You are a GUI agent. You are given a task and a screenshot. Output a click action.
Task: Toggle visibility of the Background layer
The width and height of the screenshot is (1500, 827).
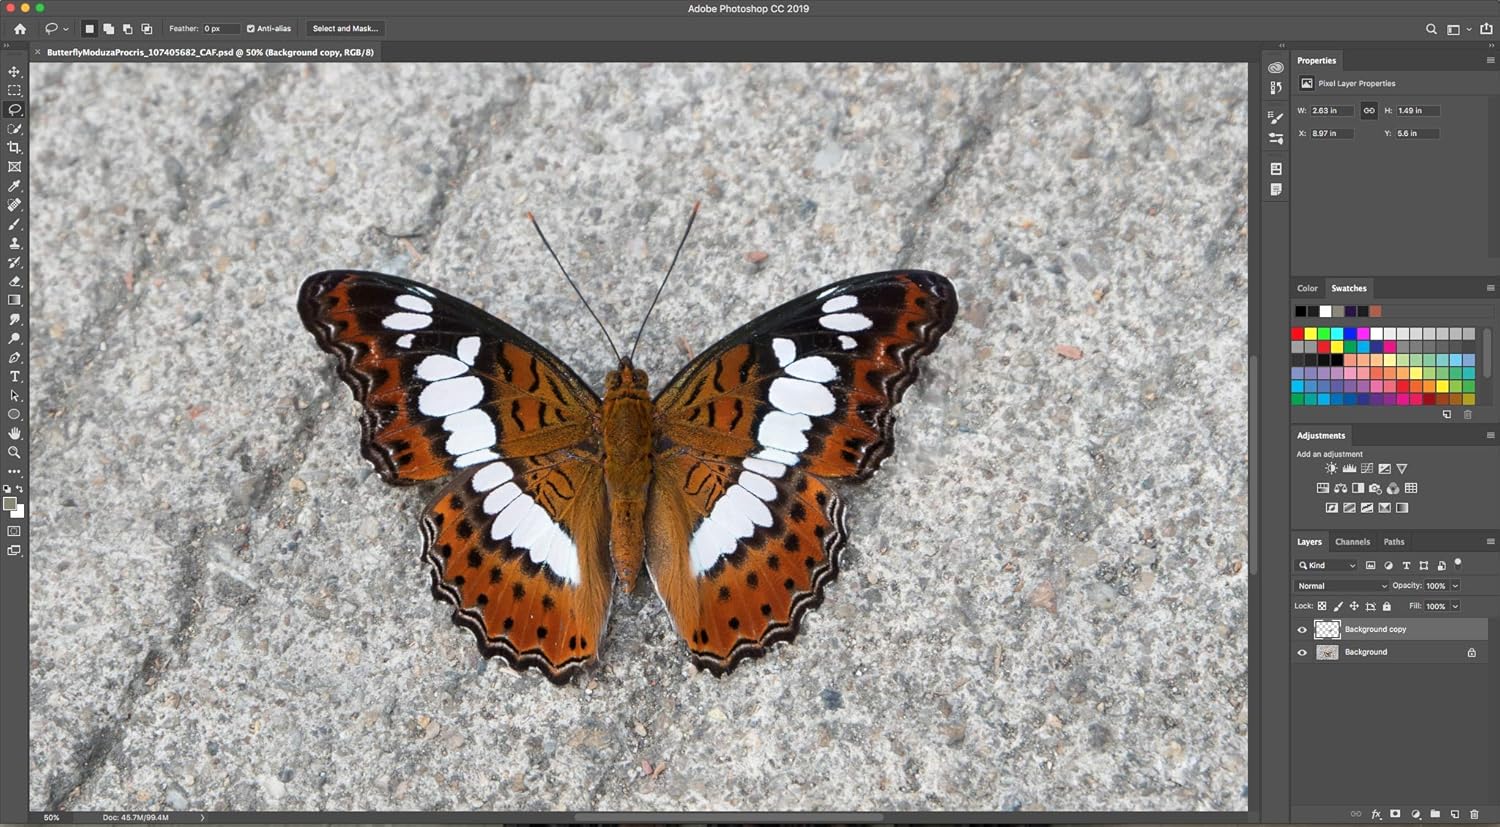[1302, 653]
